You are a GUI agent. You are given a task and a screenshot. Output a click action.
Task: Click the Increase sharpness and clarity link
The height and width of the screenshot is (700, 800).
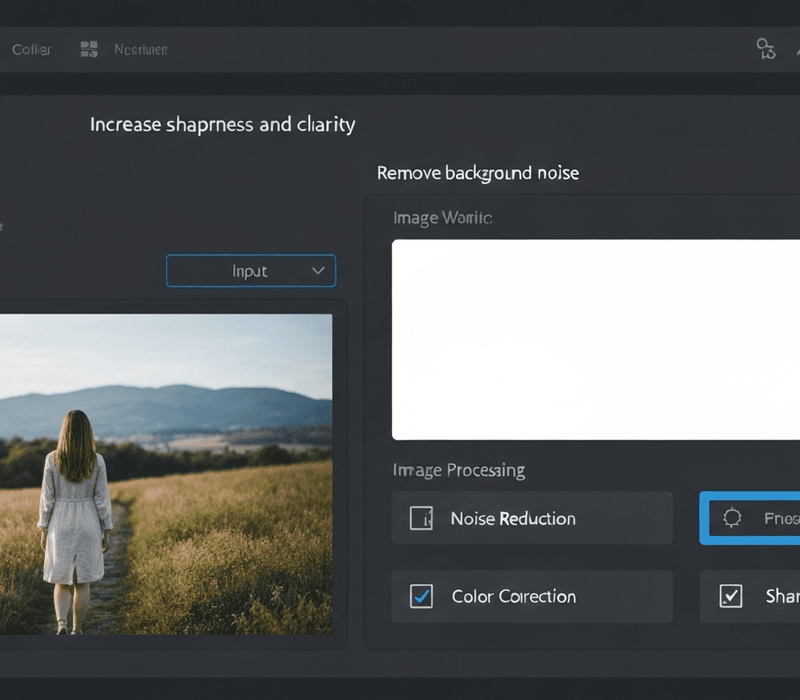point(222,124)
